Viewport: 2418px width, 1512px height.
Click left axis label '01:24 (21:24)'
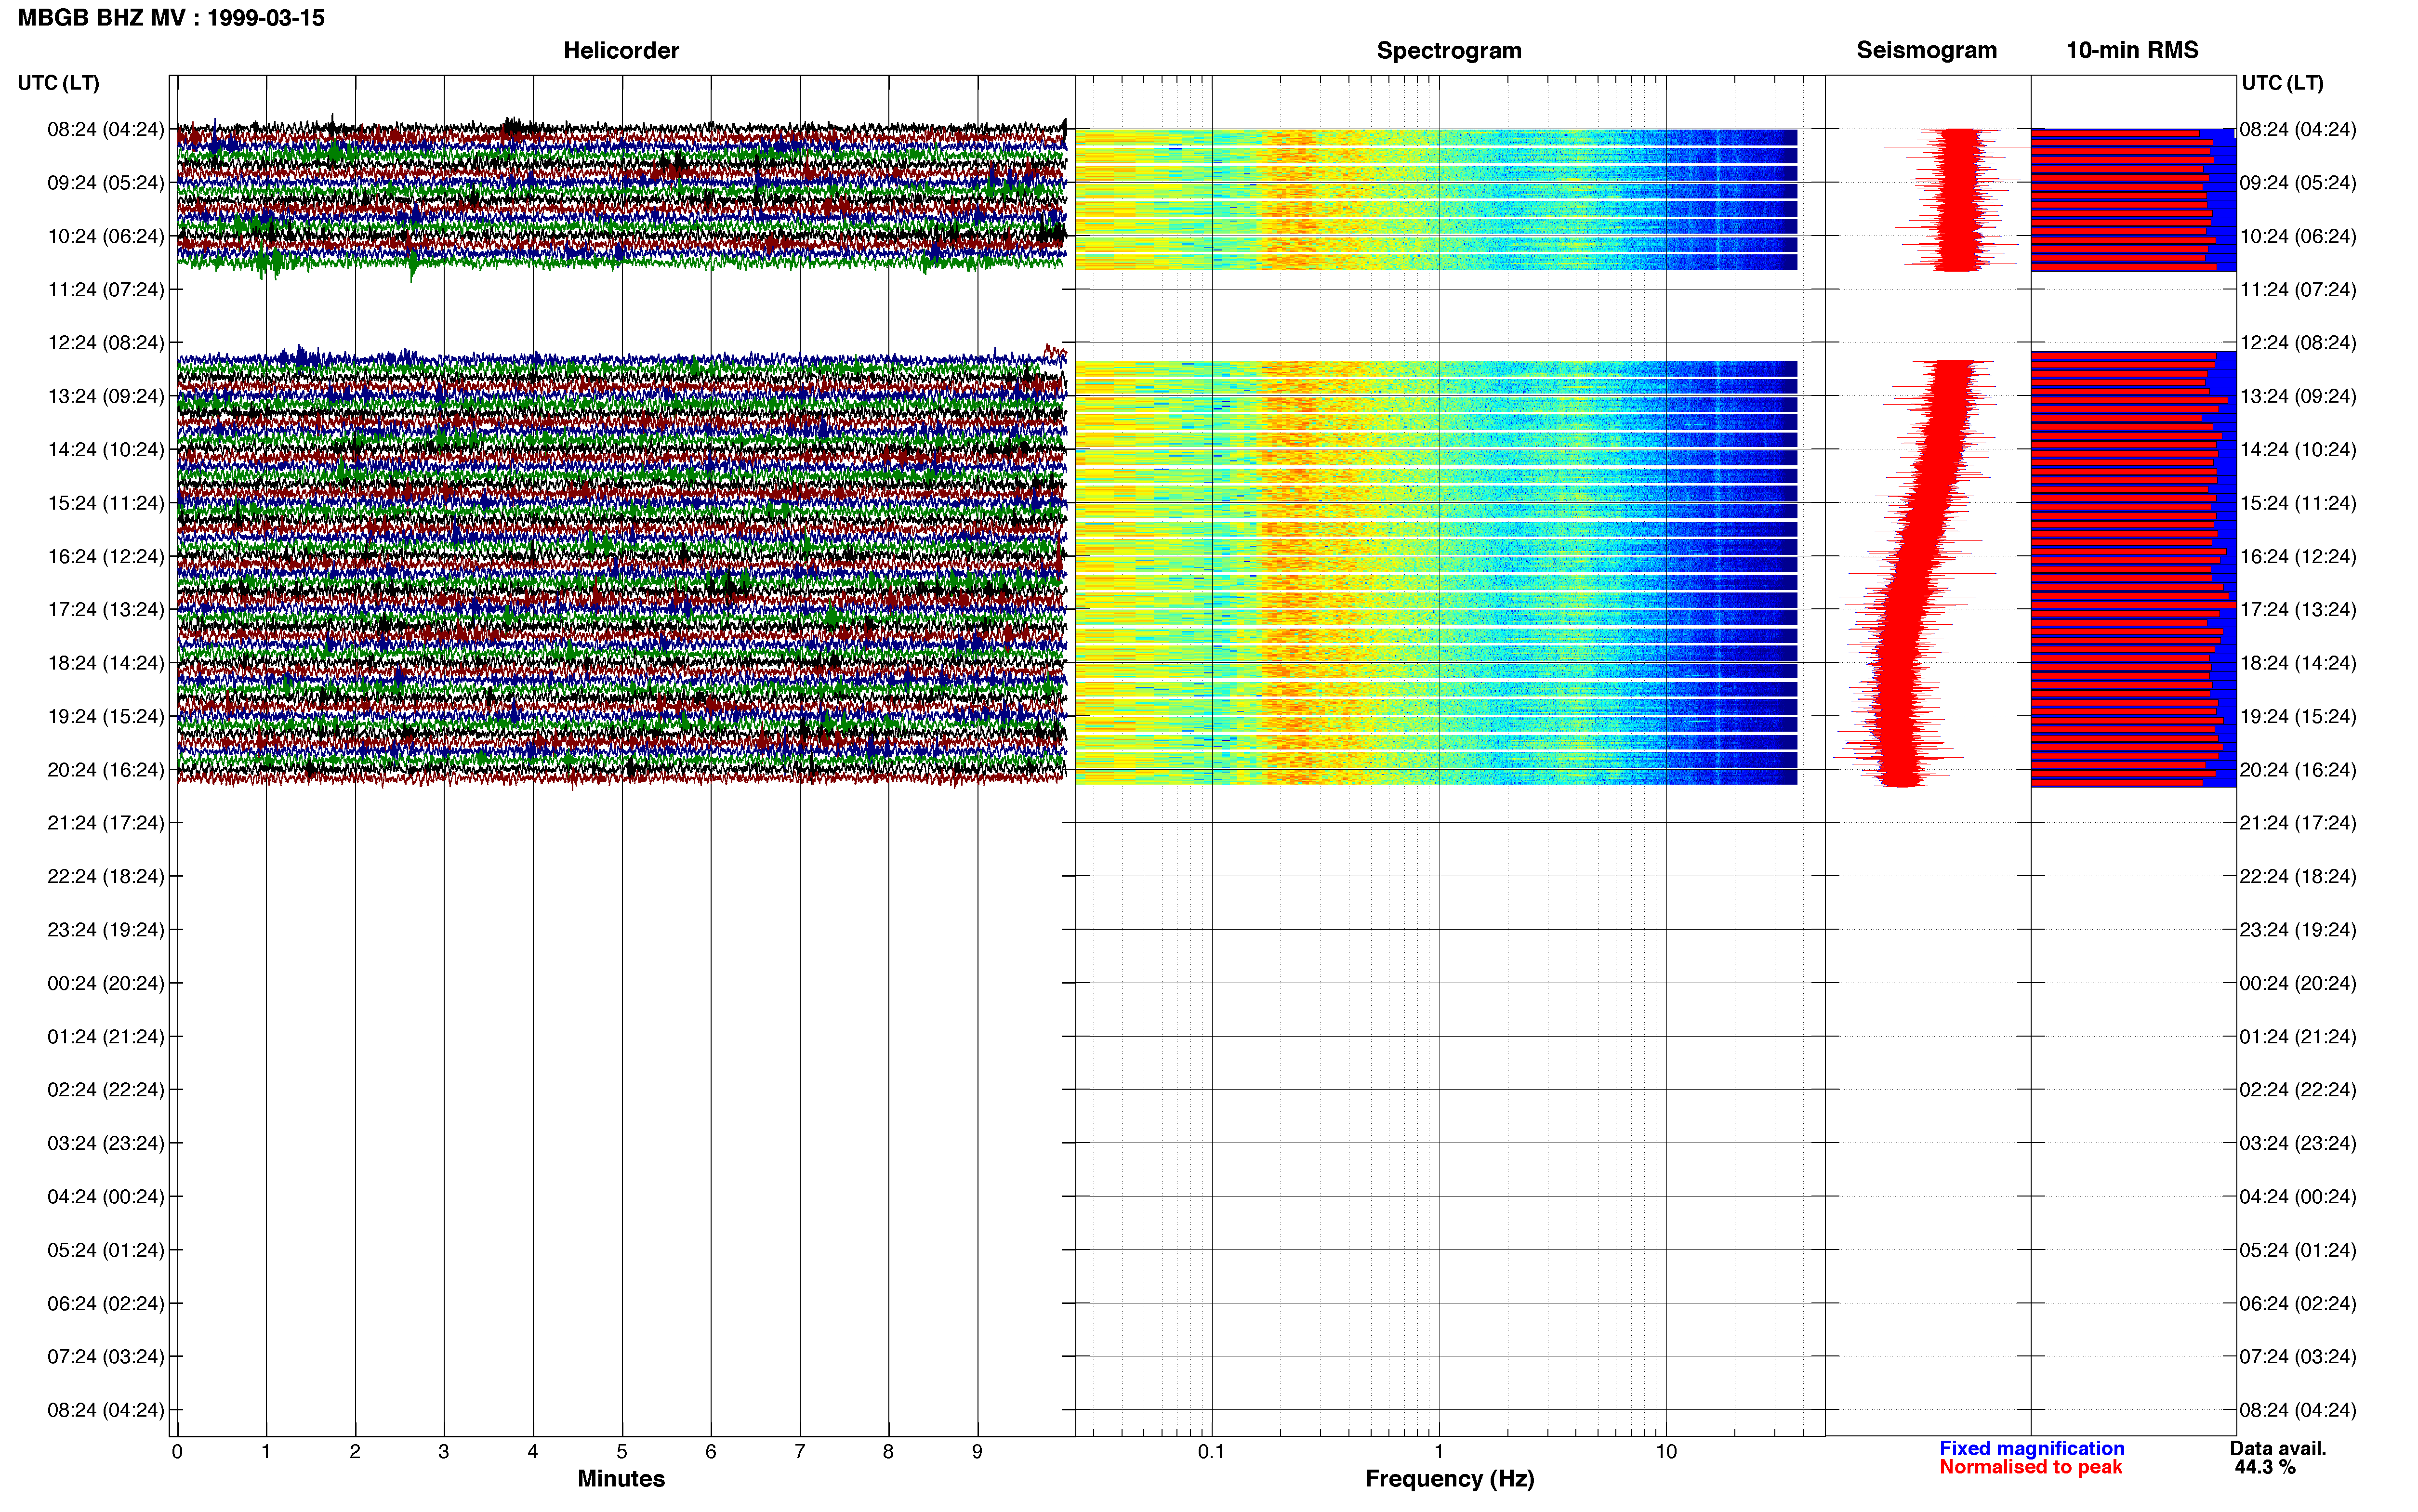[x=106, y=1036]
